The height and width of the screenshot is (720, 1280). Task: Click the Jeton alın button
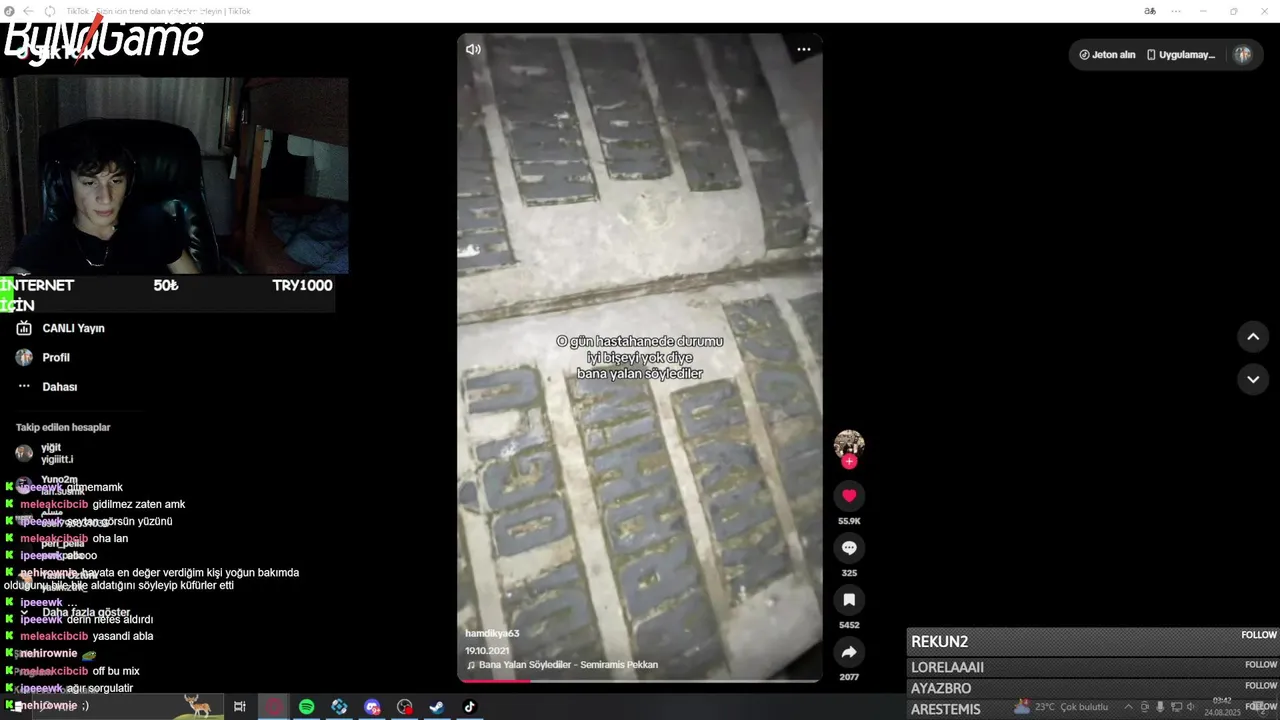pos(1108,55)
